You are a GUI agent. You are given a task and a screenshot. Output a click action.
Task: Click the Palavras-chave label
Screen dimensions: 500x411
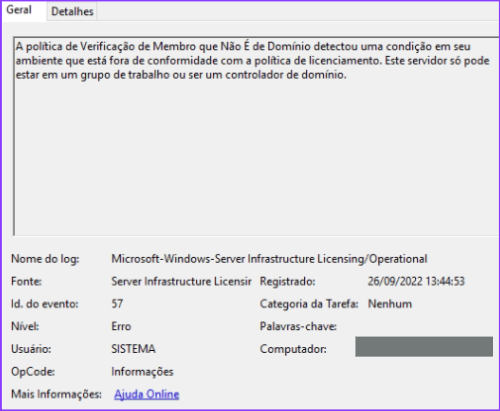298,326
